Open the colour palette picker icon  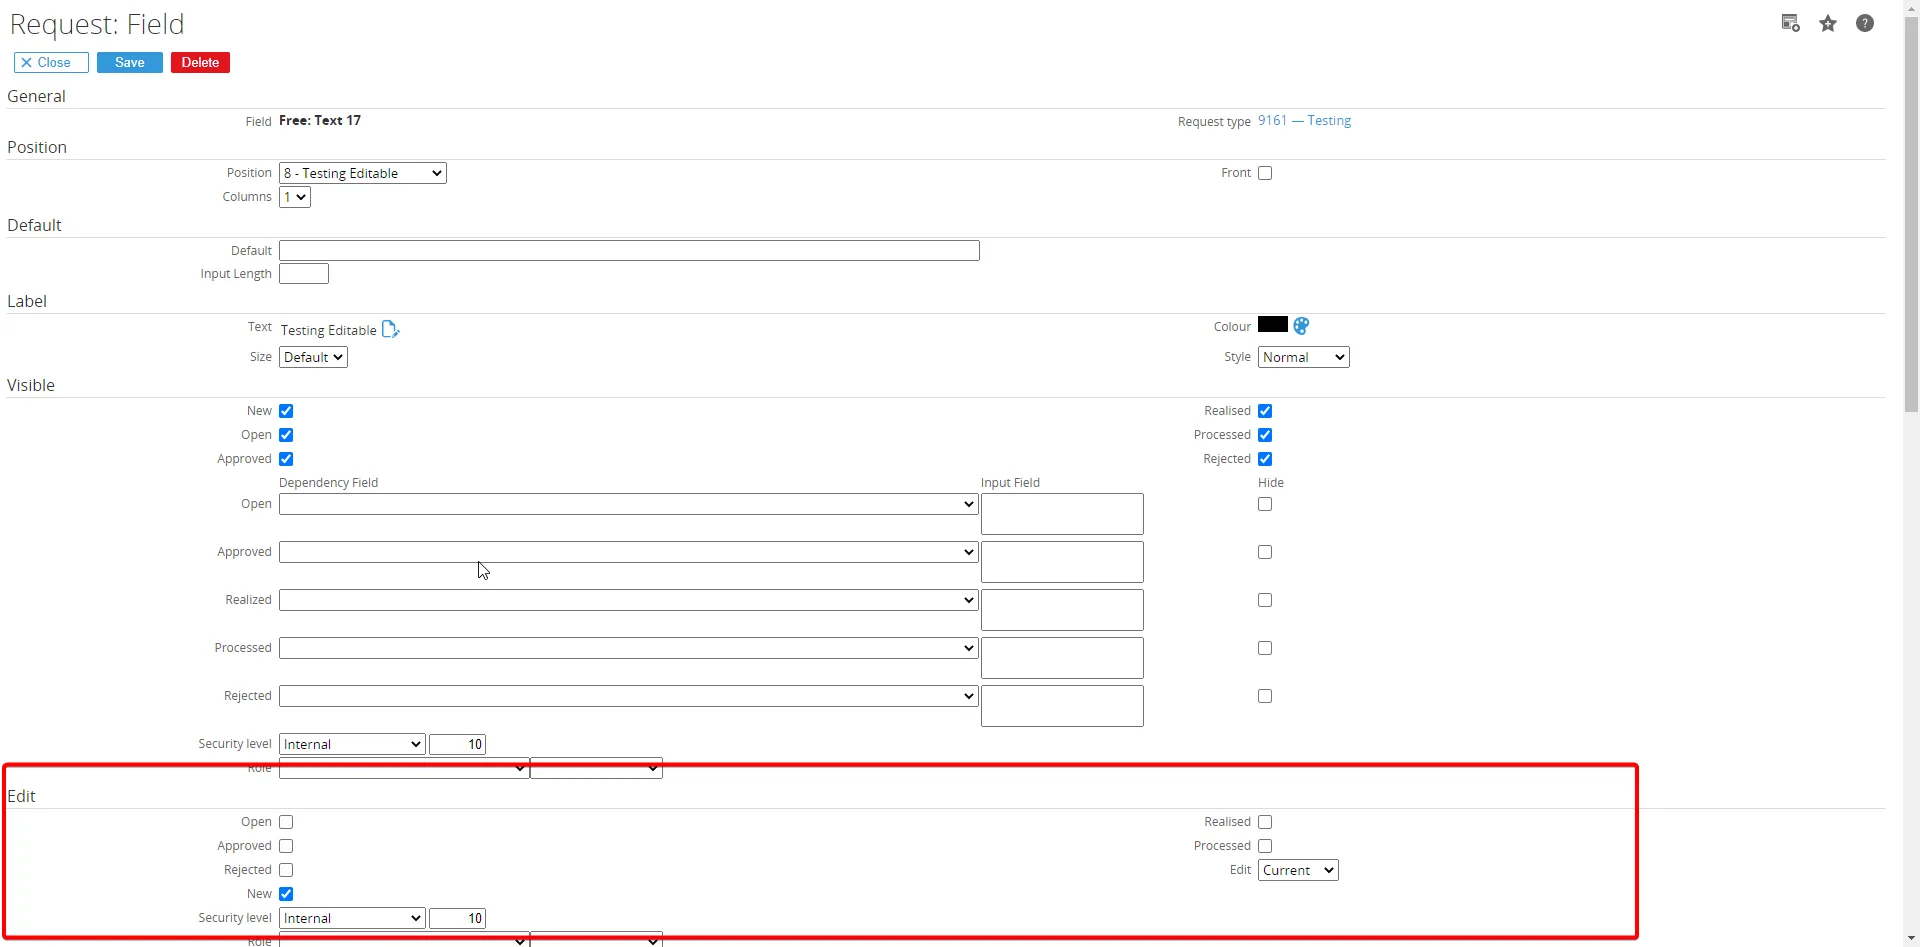pos(1301,326)
